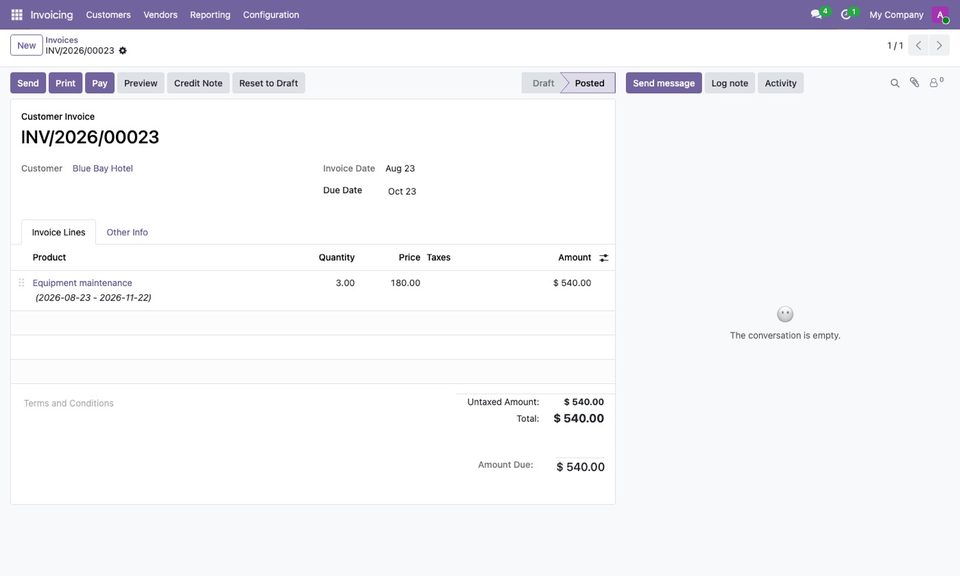This screenshot has width=960, height=576.
Task: Click price cell 180.00
Action: click(x=405, y=283)
